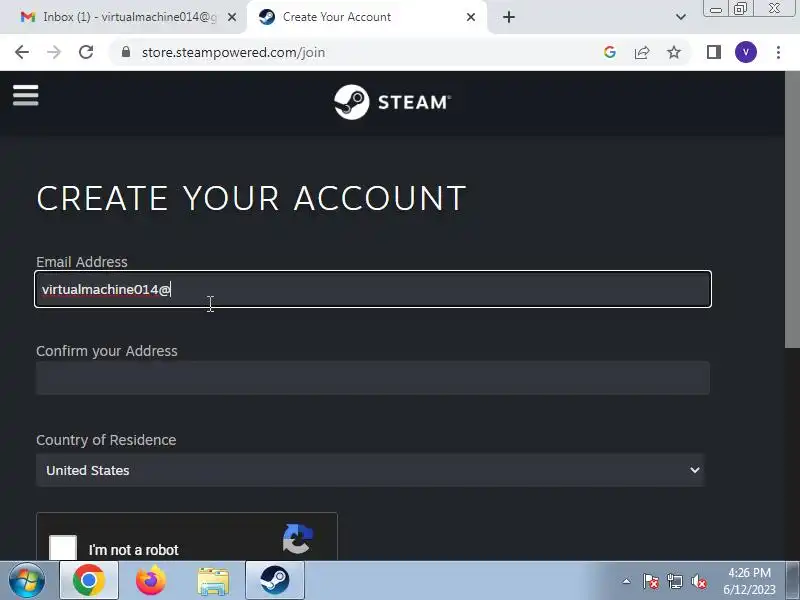Reload the Steam join page
The width and height of the screenshot is (800, 600).
click(86, 52)
